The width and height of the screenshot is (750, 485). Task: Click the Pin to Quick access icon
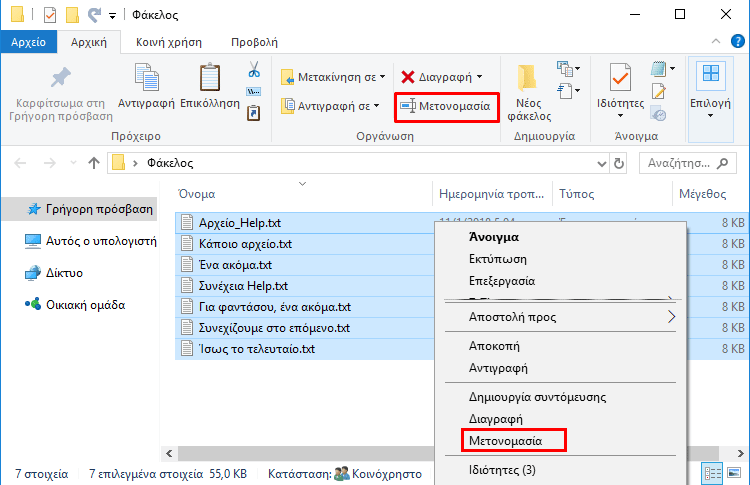pyautogui.click(x=61, y=77)
